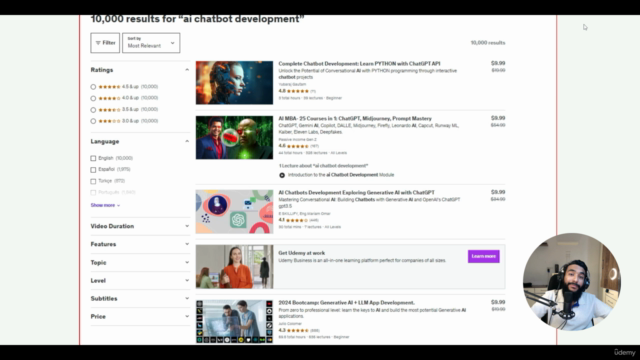Click the filter lines icon in Filter button

pyautogui.click(x=98, y=43)
